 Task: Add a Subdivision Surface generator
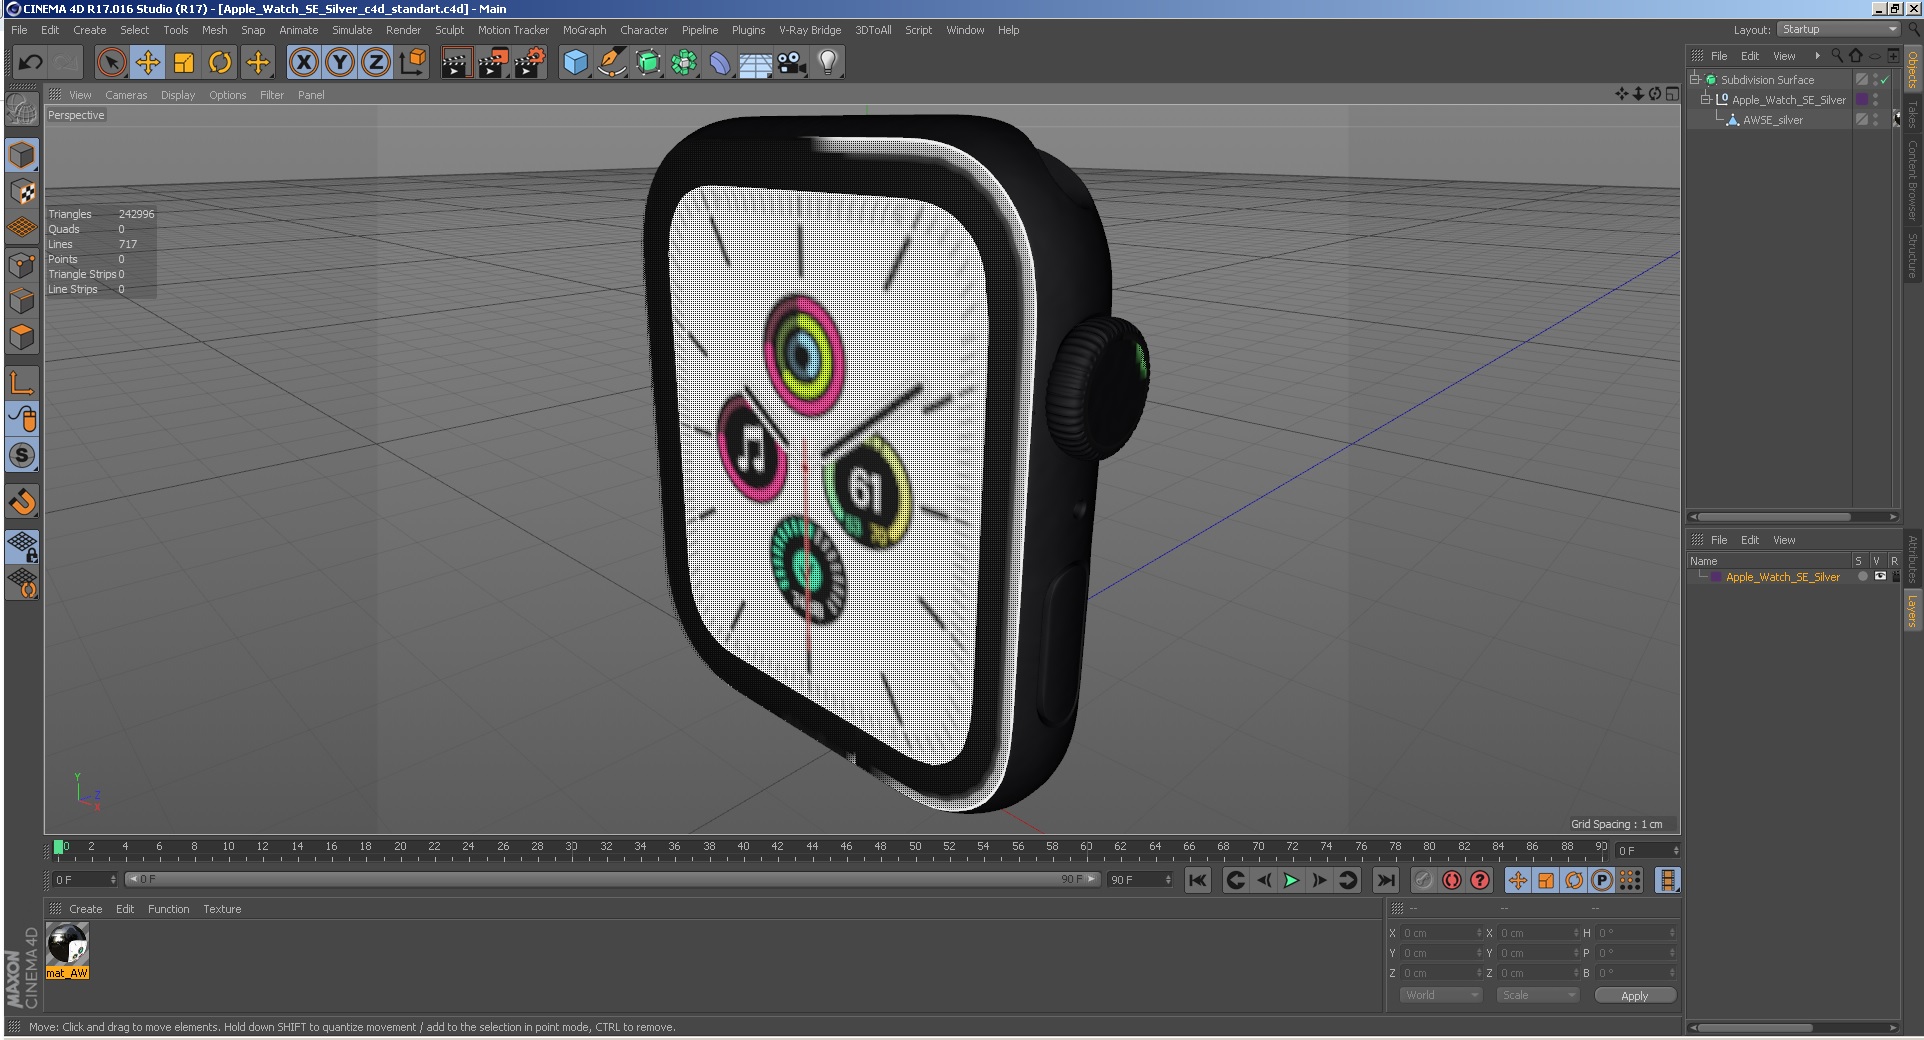[x=648, y=63]
